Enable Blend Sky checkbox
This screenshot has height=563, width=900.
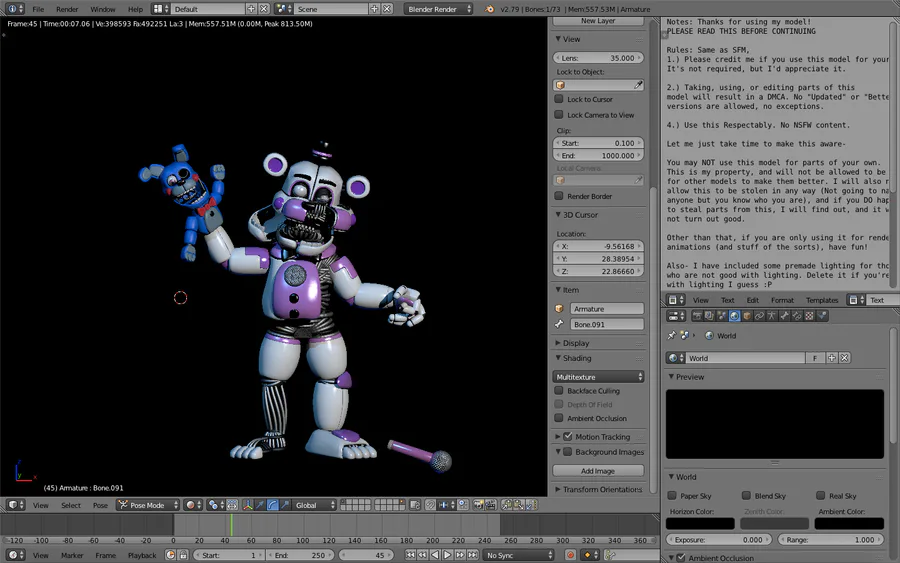point(746,495)
